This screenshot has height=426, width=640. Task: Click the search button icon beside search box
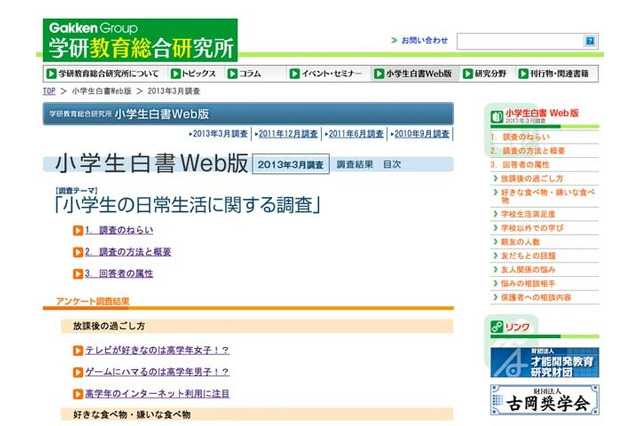590,41
